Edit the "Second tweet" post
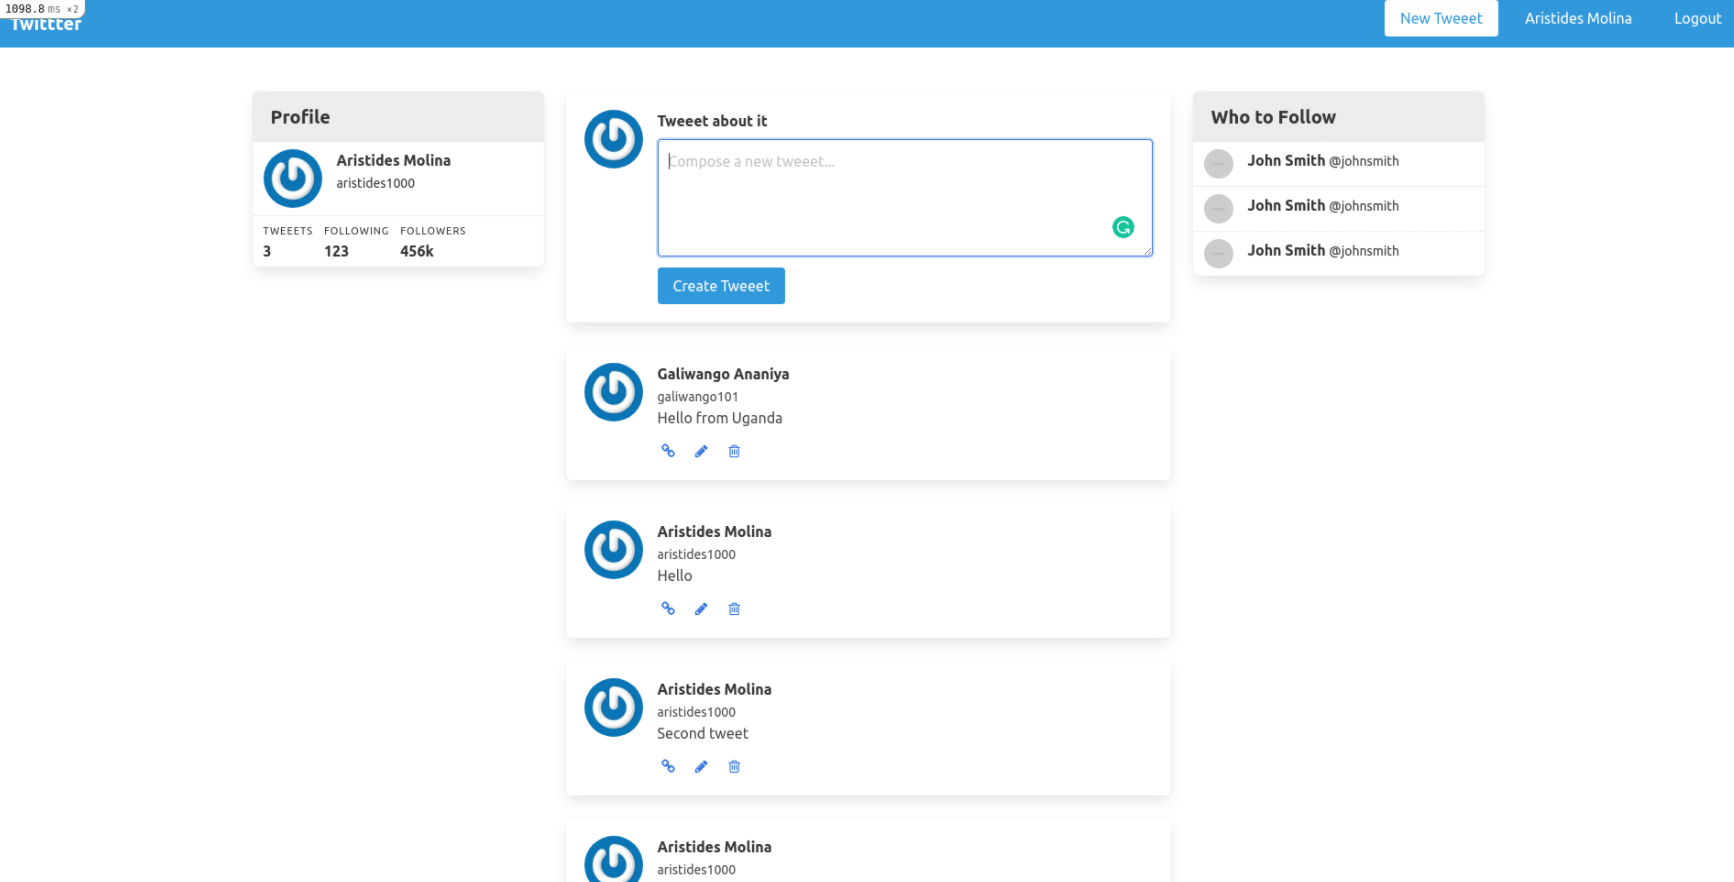This screenshot has width=1734, height=882. [x=701, y=767]
